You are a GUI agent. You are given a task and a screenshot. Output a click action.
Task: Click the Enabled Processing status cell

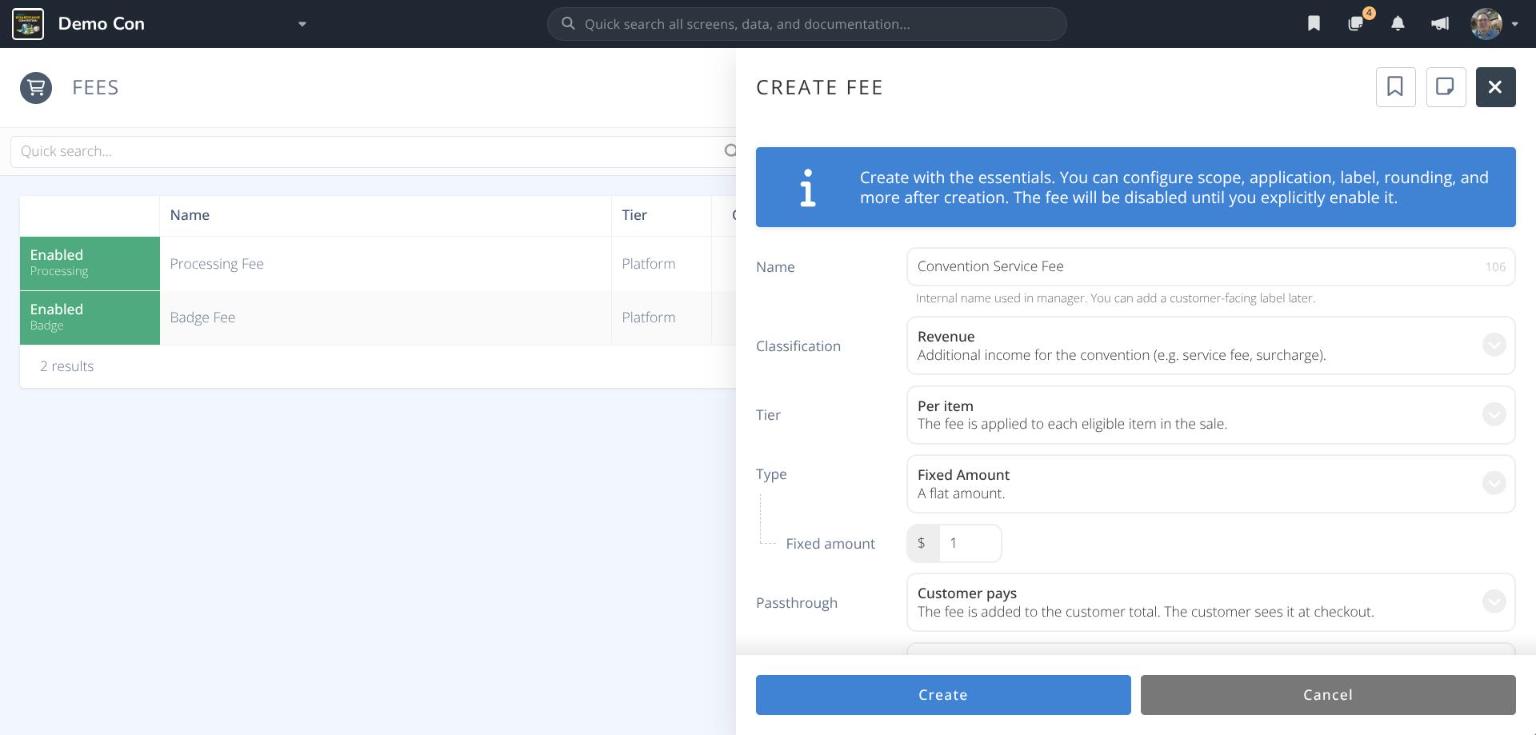click(x=90, y=264)
